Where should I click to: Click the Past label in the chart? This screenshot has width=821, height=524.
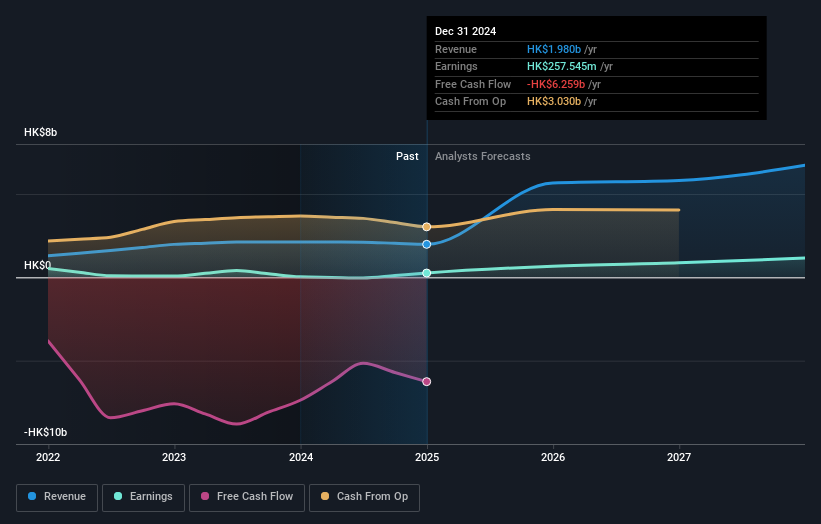point(407,157)
